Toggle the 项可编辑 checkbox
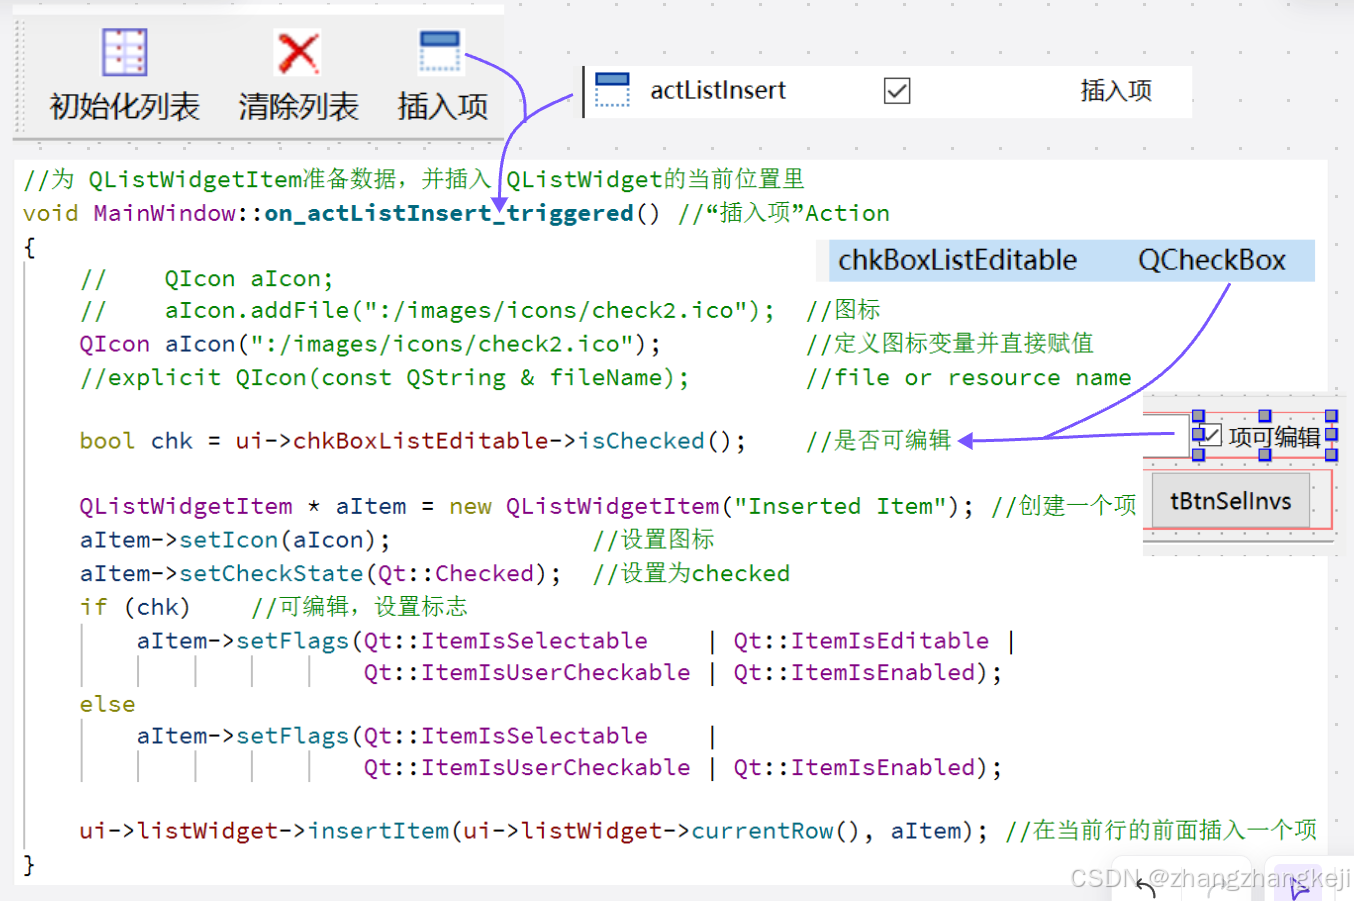The image size is (1354, 901). (1210, 436)
